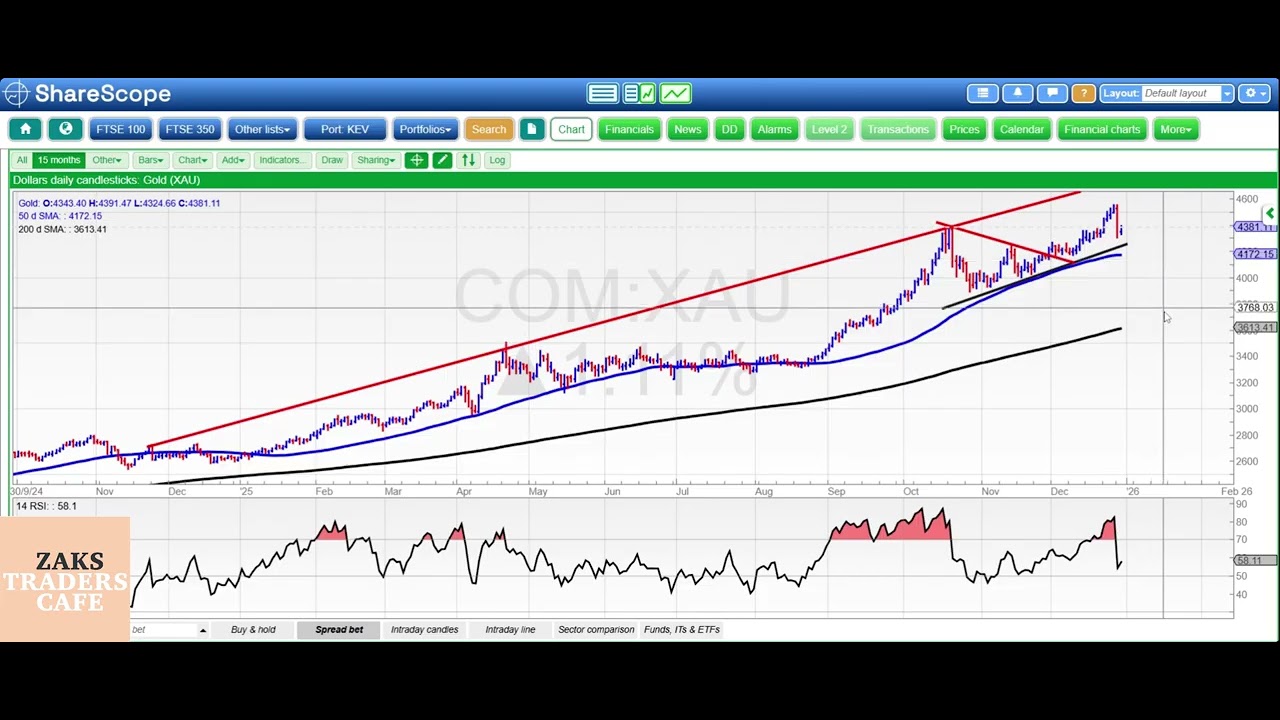Open the list menu icon in header
Image resolution: width=1280 pixels, height=720 pixels.
coord(983,93)
